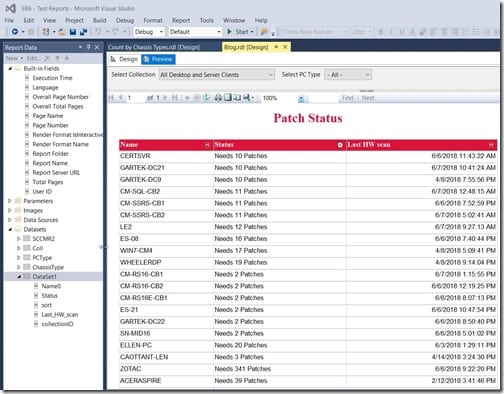
Task: Open the zoom level dropdown in preview toolbar
Action: pos(301,98)
